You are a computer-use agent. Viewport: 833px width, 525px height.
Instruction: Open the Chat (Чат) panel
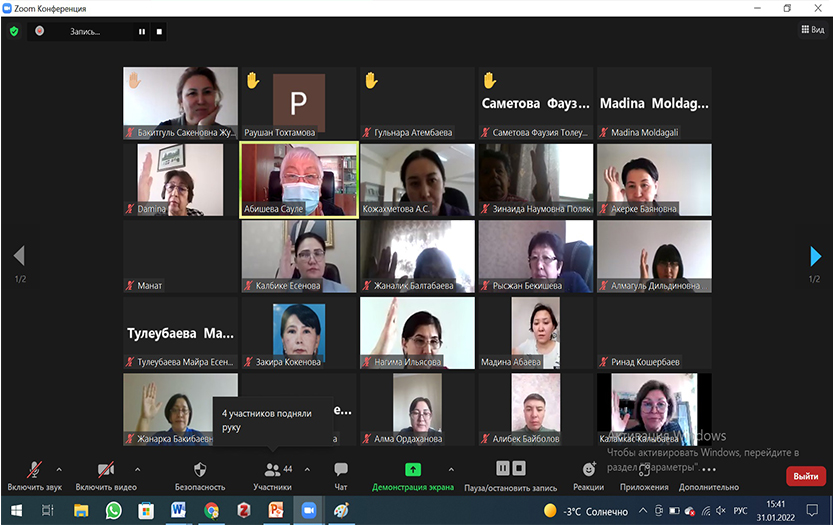coord(341,470)
